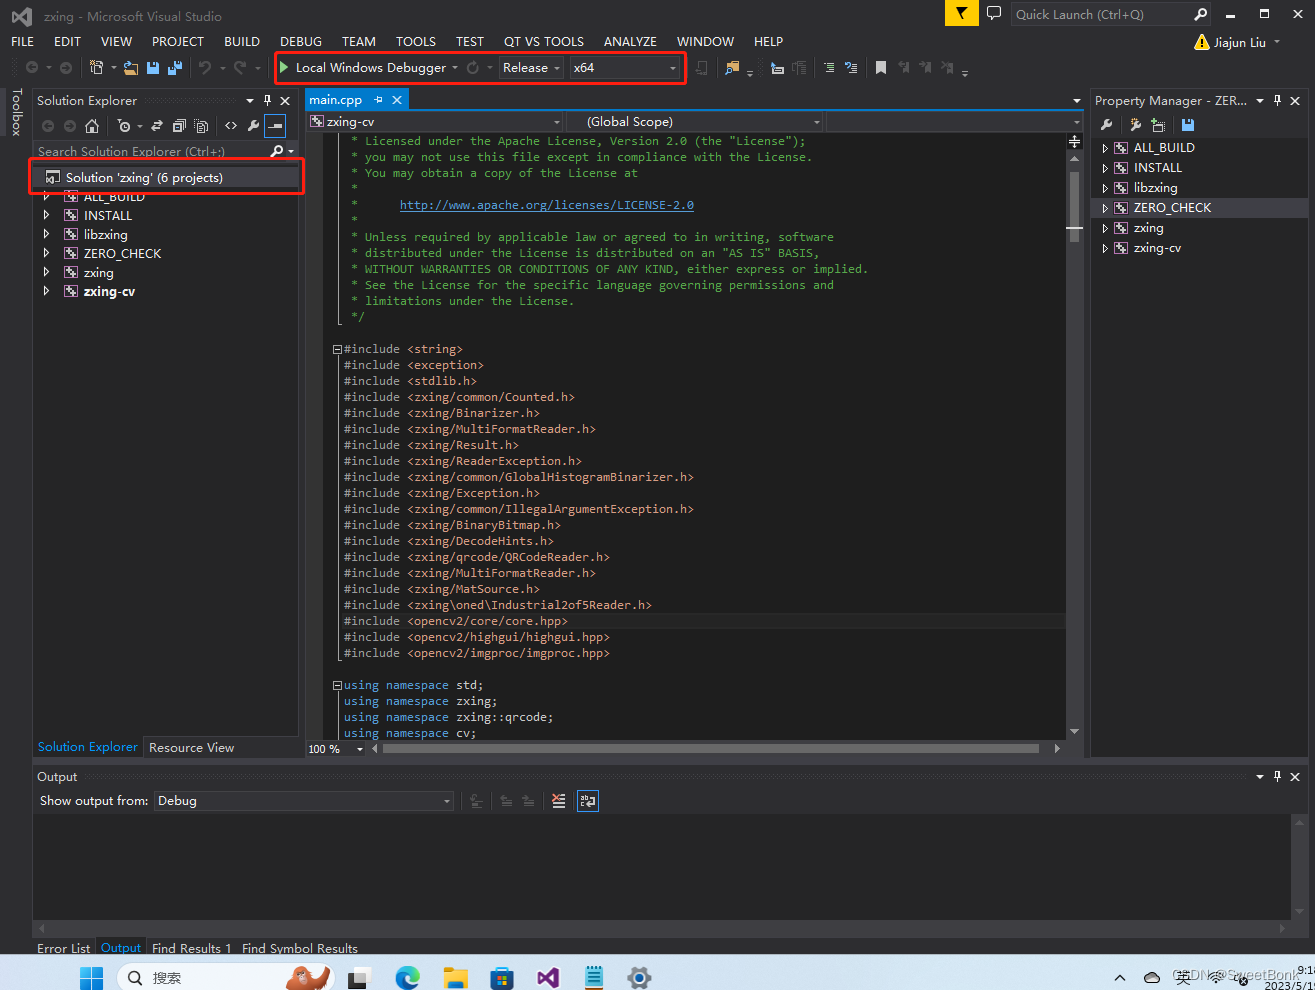This screenshot has height=990, width=1315.
Task: Click inside the Quick Launch search box
Action: (1100, 14)
